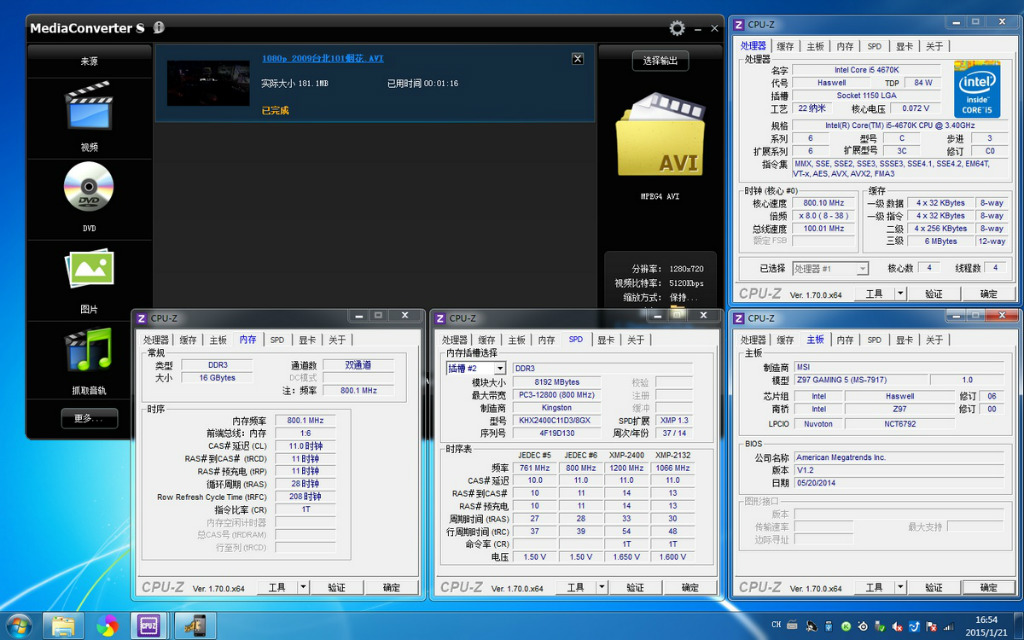
Task: Remove the converted AVI item with X
Action: pos(577,59)
